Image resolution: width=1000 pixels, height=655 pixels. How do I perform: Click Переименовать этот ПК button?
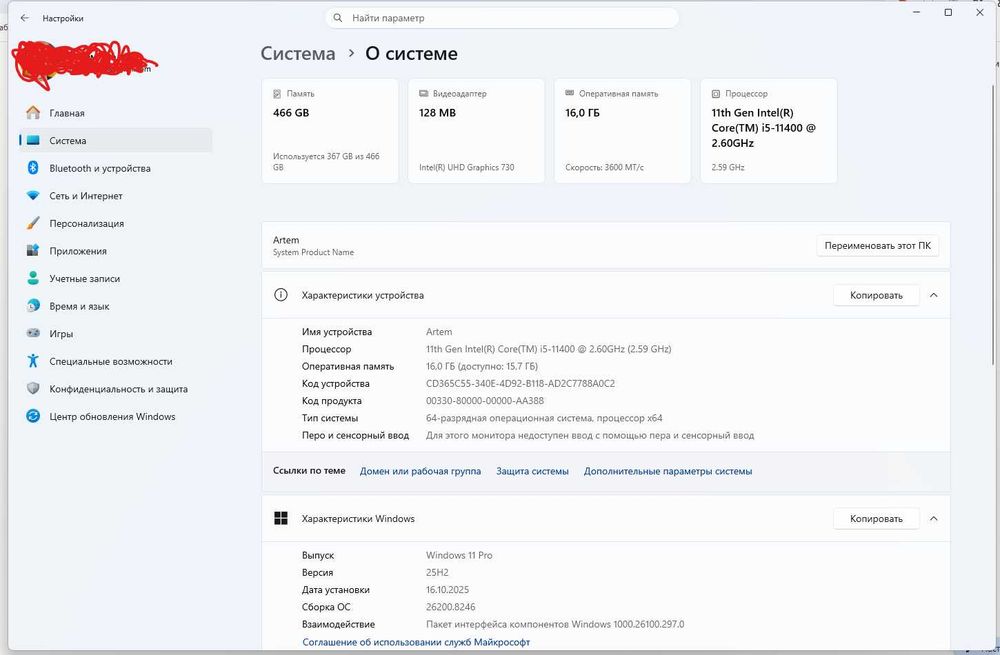(877, 246)
